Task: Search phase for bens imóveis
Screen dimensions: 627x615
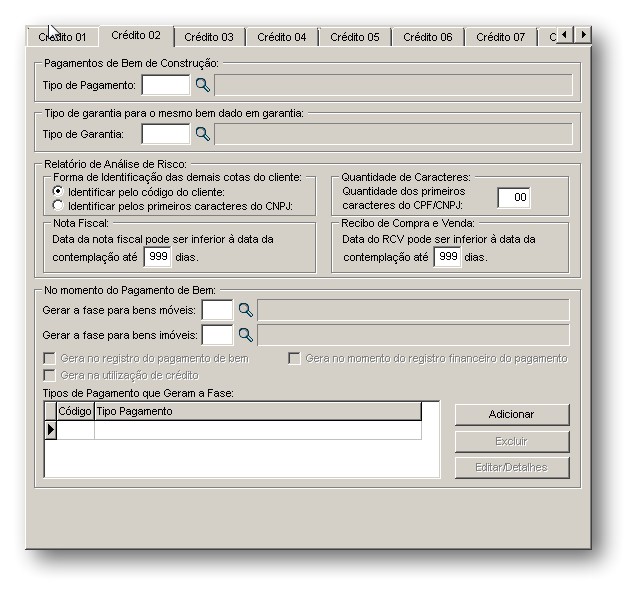Action: tap(246, 335)
